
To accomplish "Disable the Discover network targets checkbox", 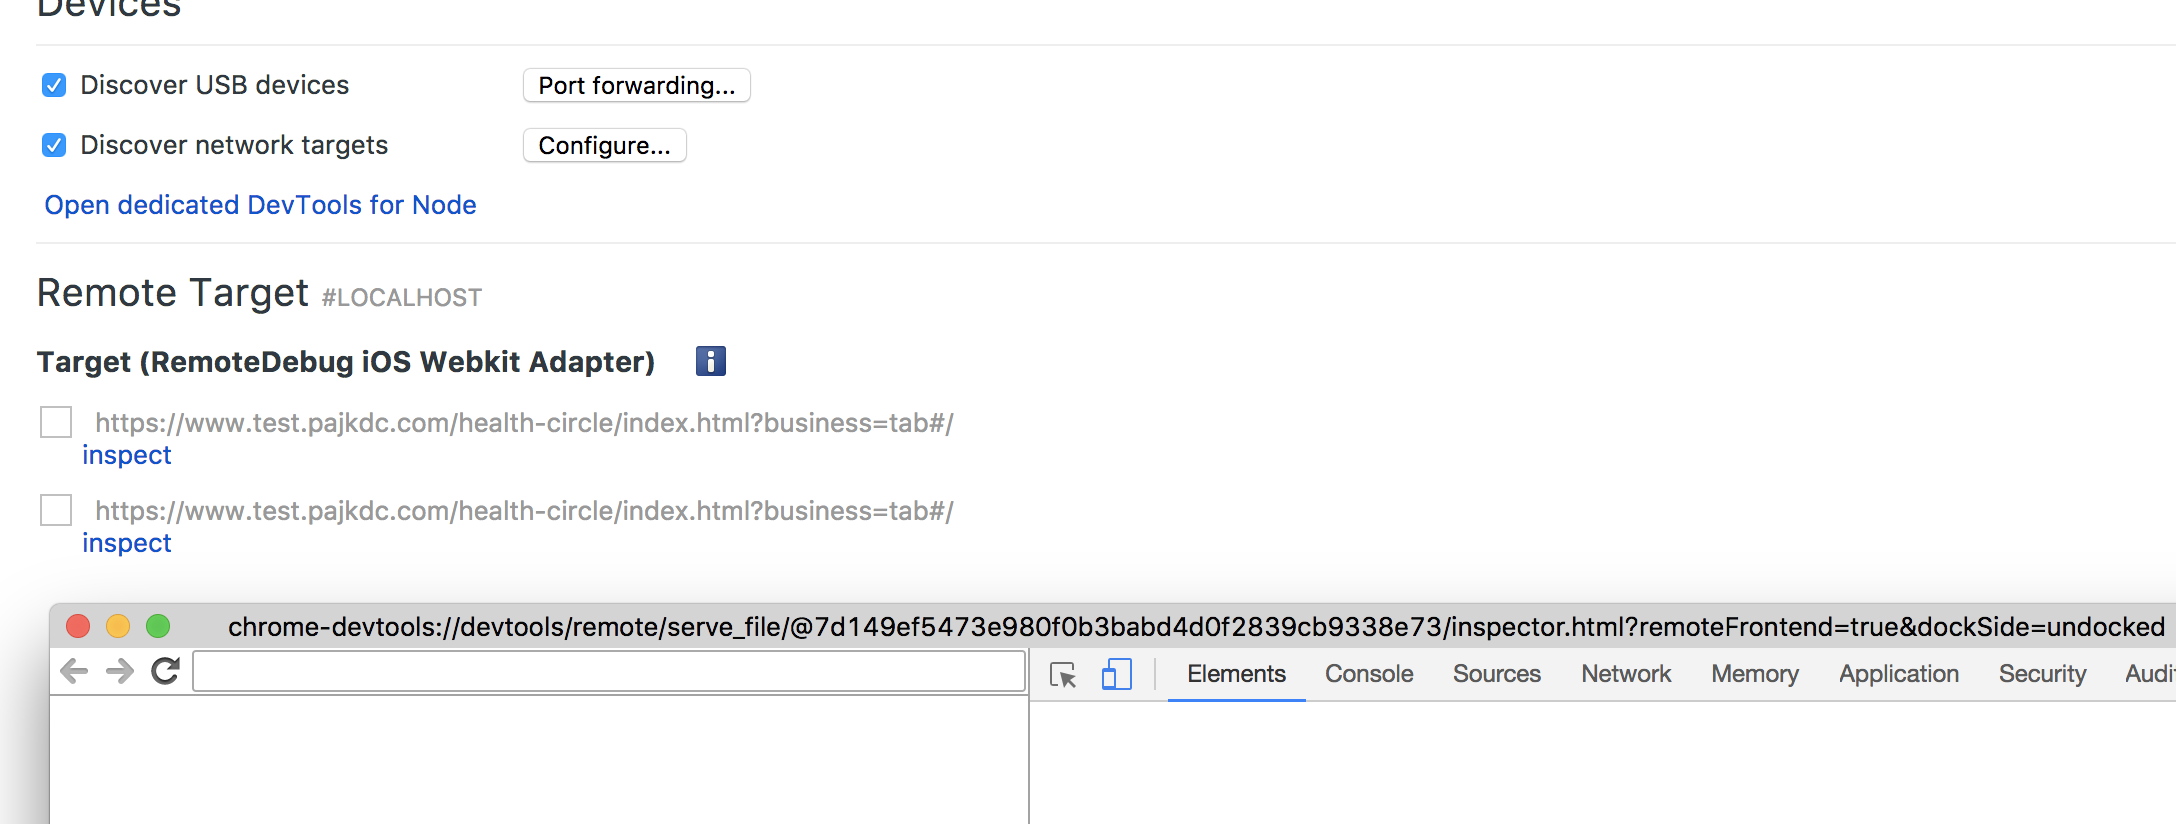I will (54, 145).
